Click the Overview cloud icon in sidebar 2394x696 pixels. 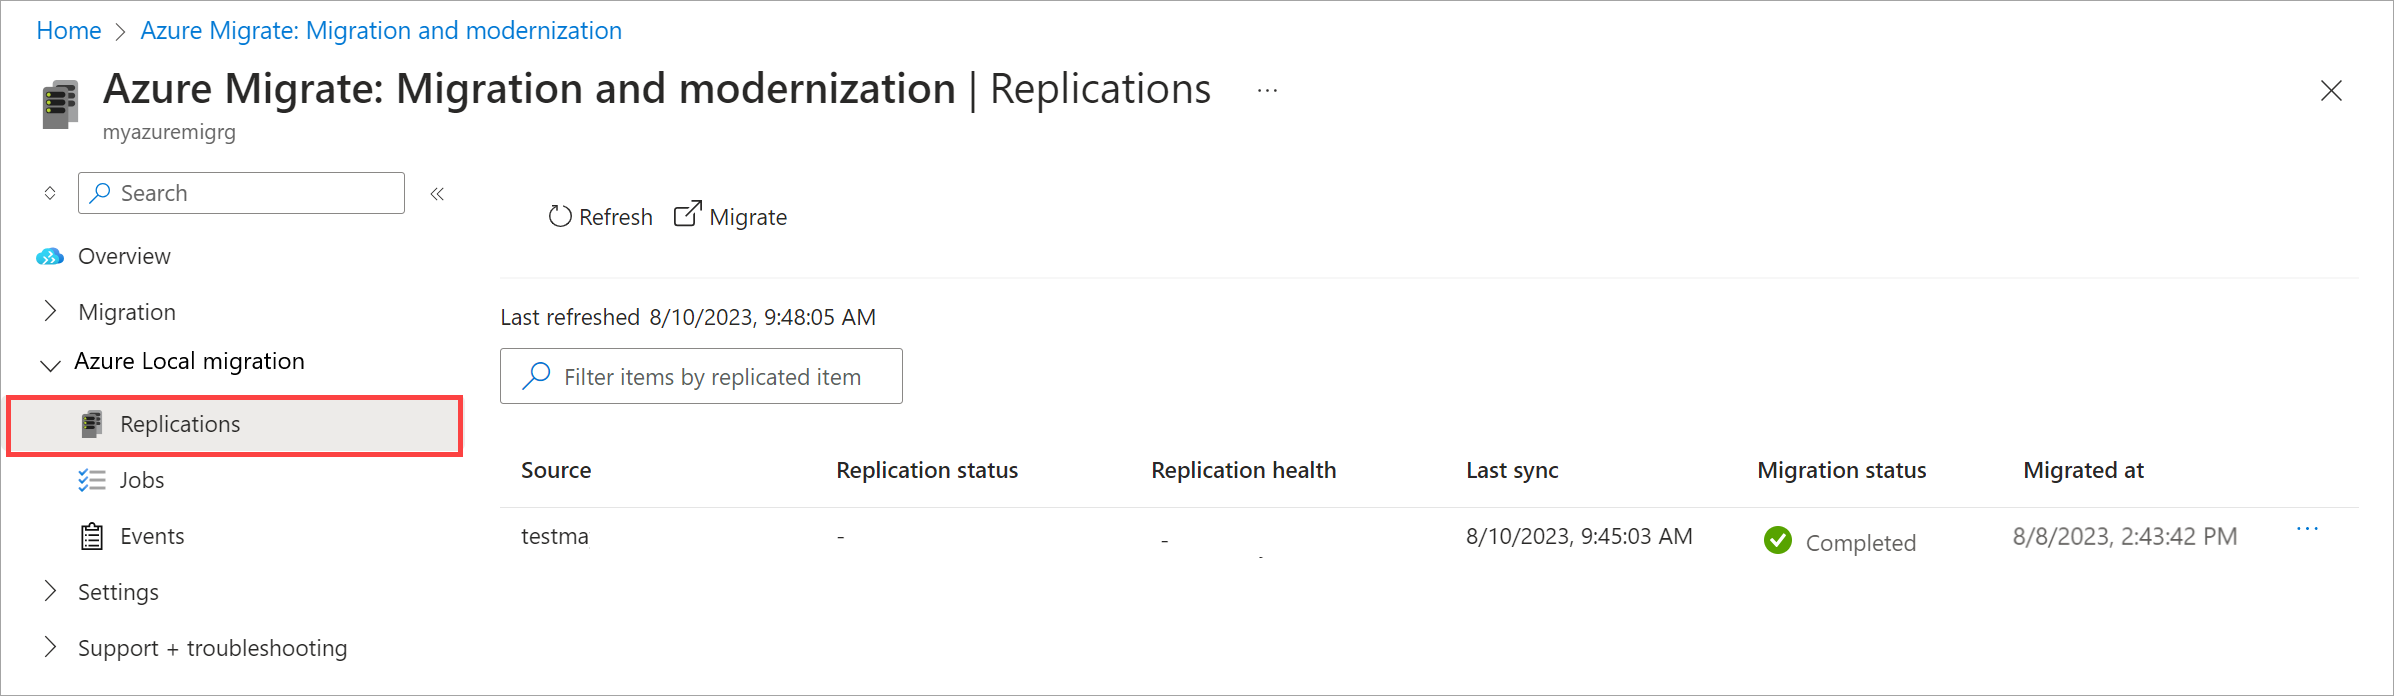click(48, 256)
